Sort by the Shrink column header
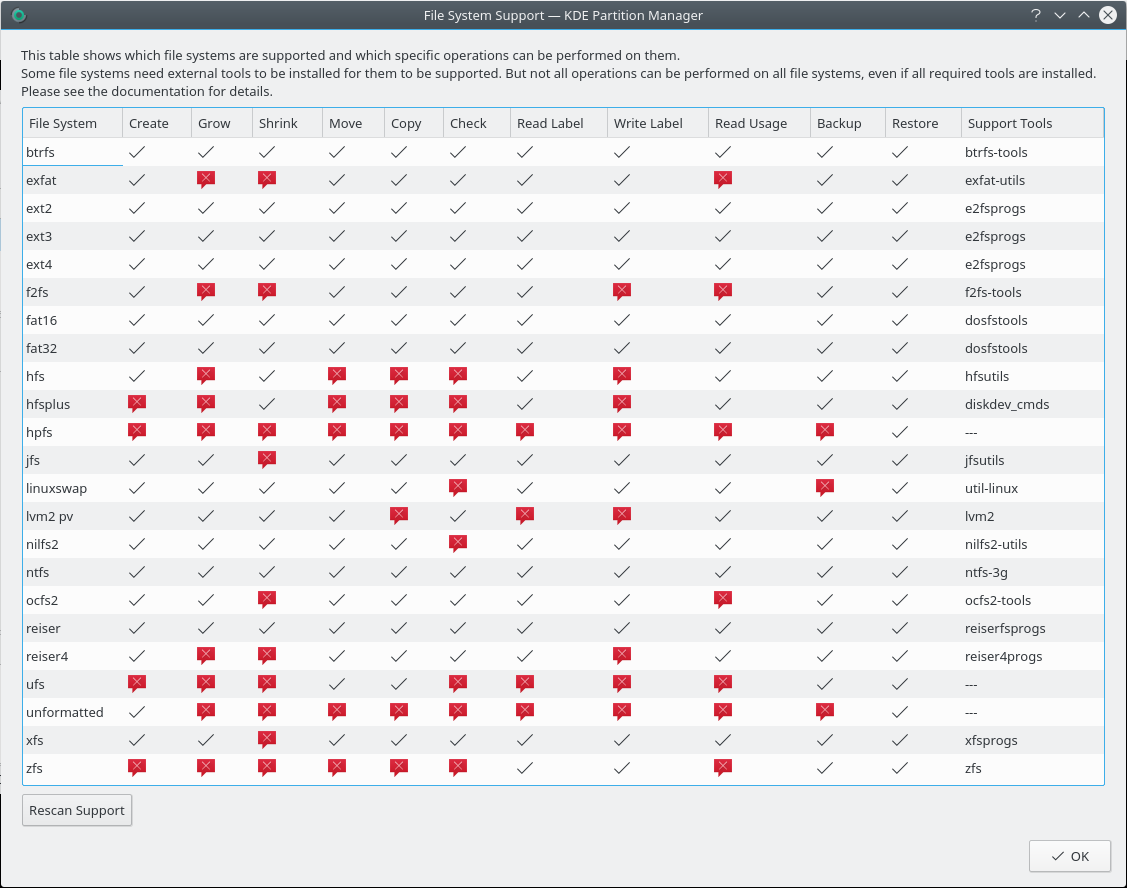This screenshot has height=888, width=1127. (277, 123)
